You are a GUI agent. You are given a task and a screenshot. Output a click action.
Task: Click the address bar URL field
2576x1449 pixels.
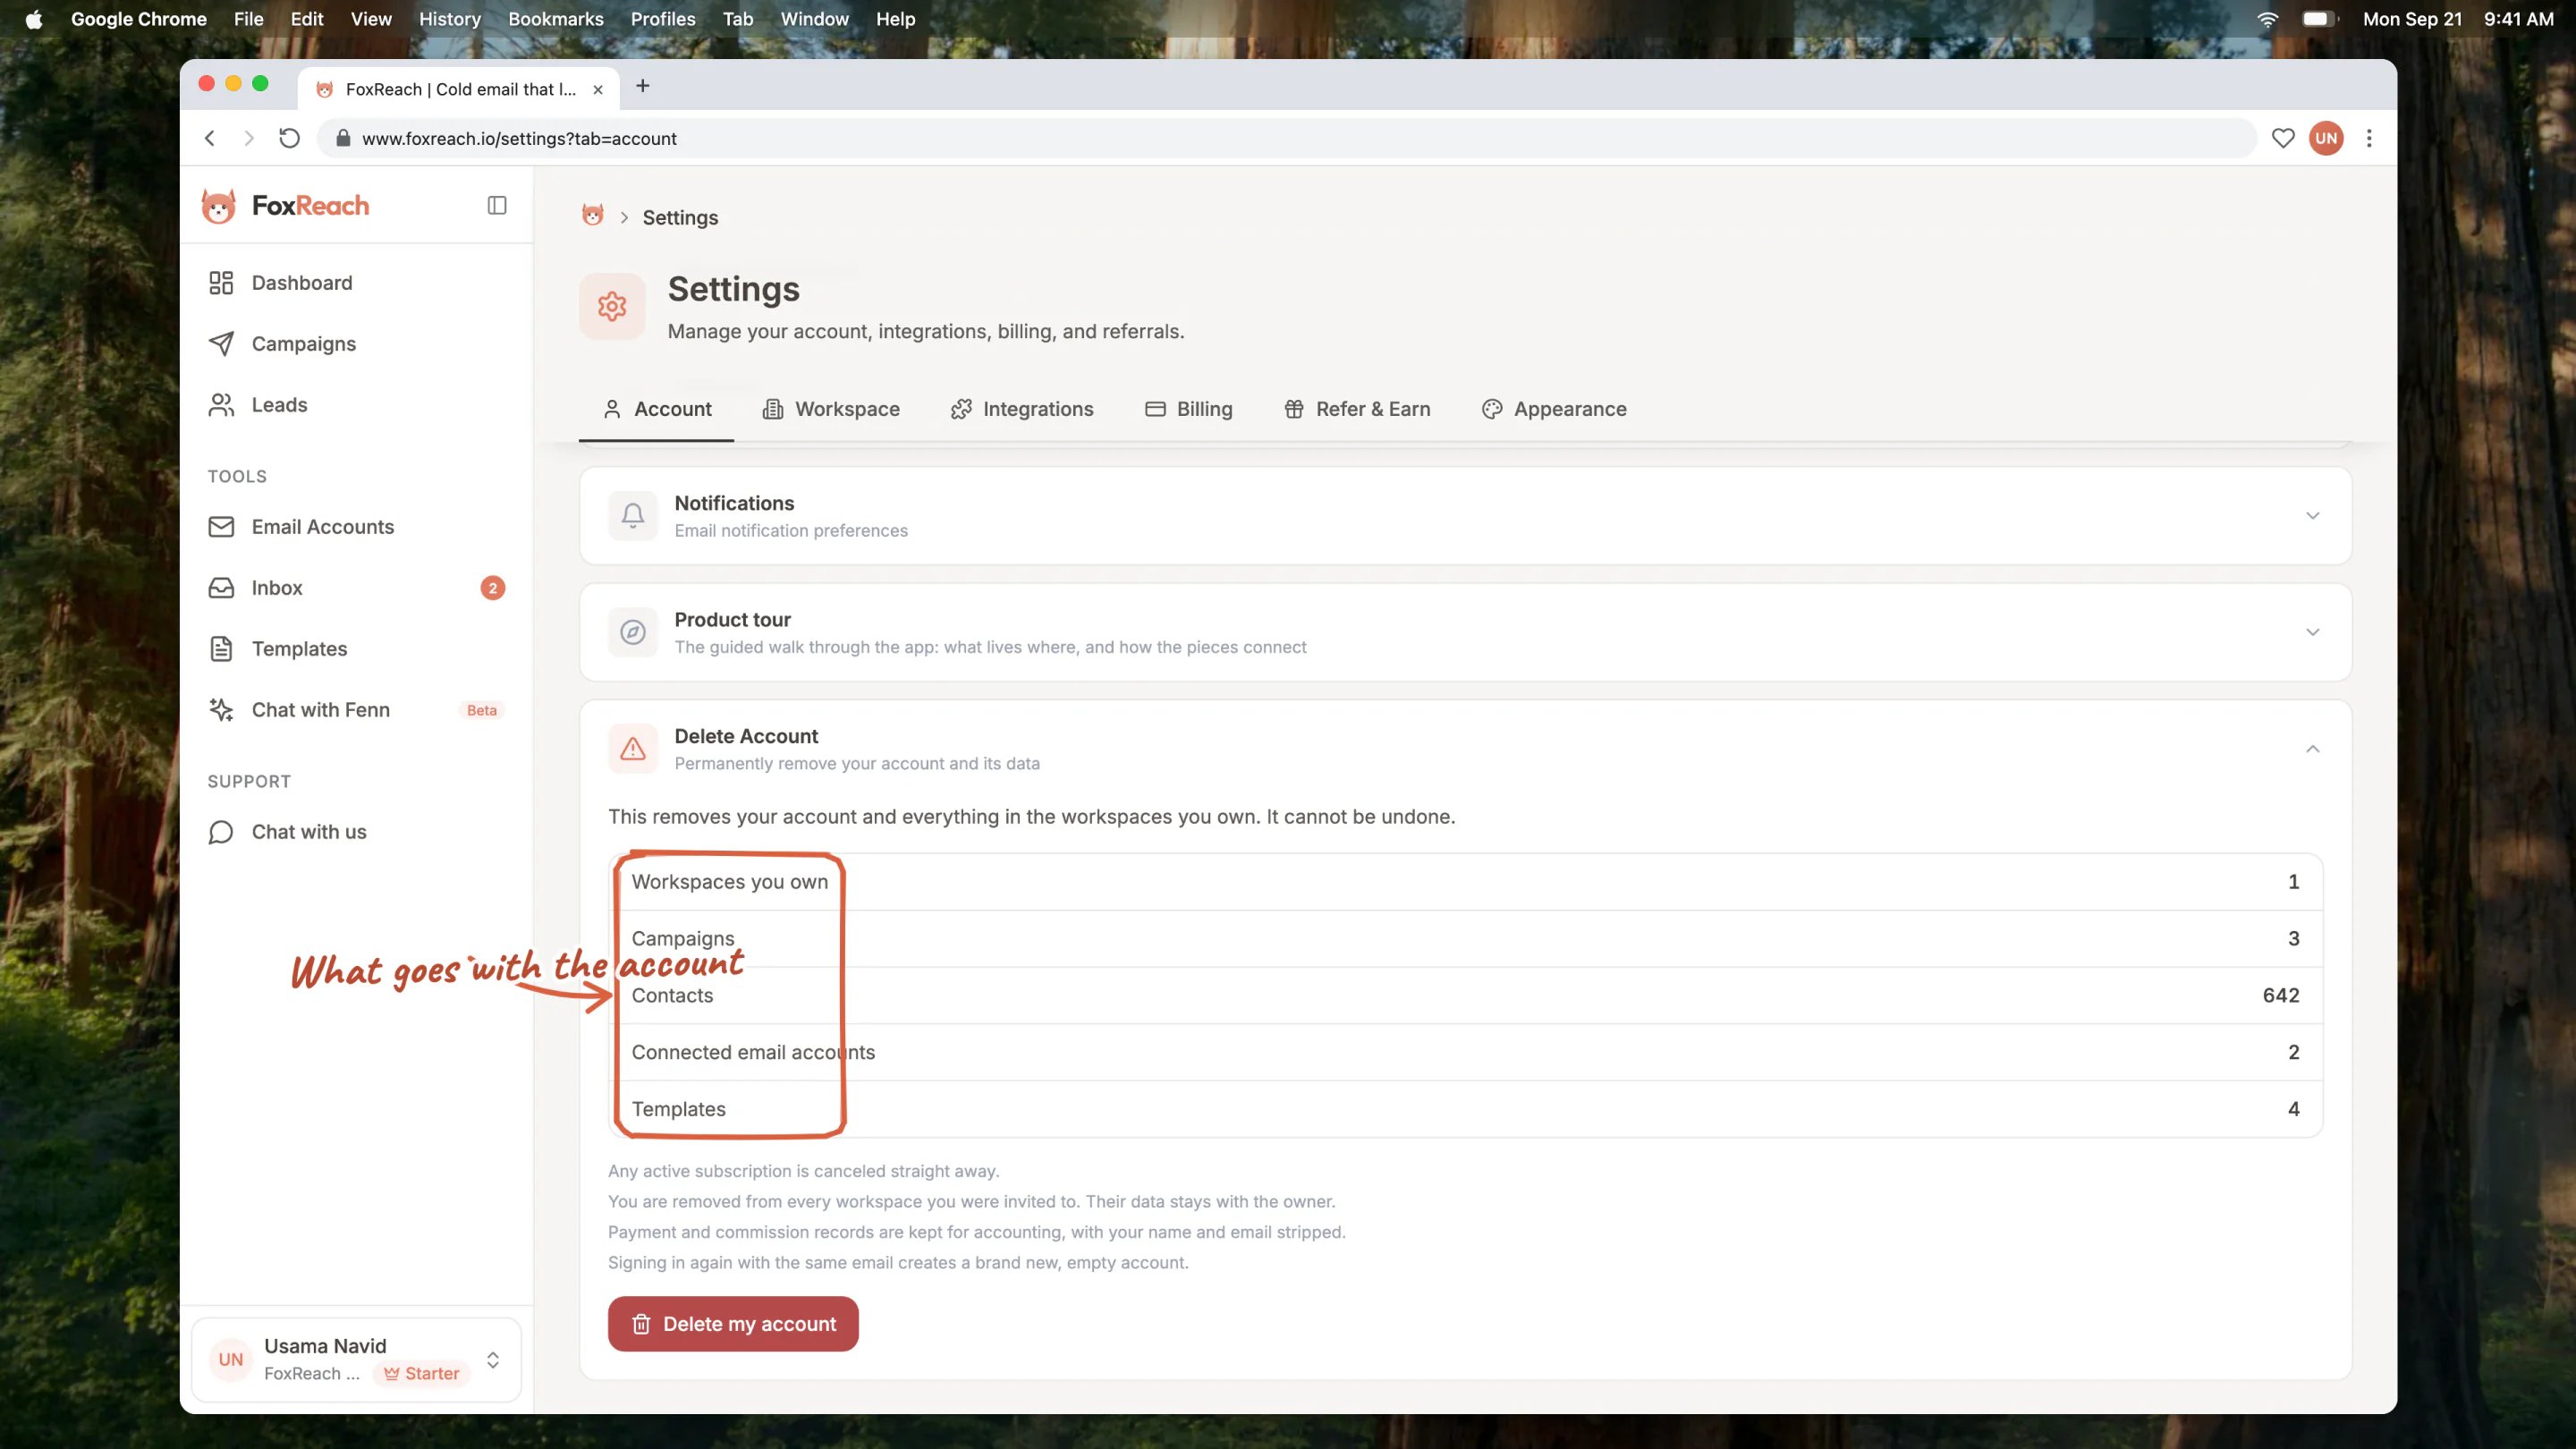click(x=1285, y=138)
